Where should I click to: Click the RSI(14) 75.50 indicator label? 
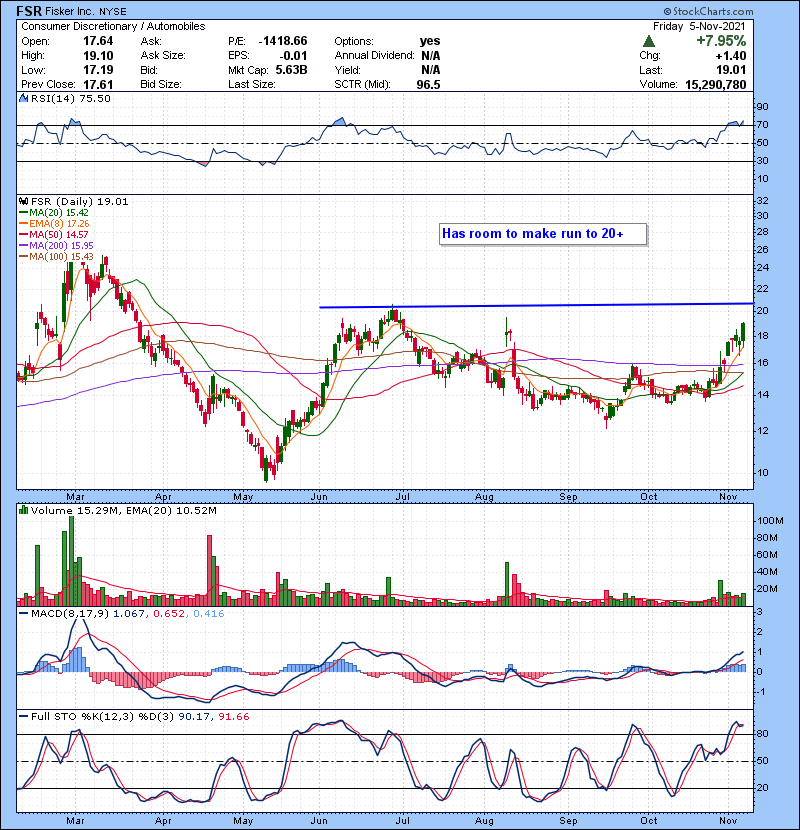(70, 98)
